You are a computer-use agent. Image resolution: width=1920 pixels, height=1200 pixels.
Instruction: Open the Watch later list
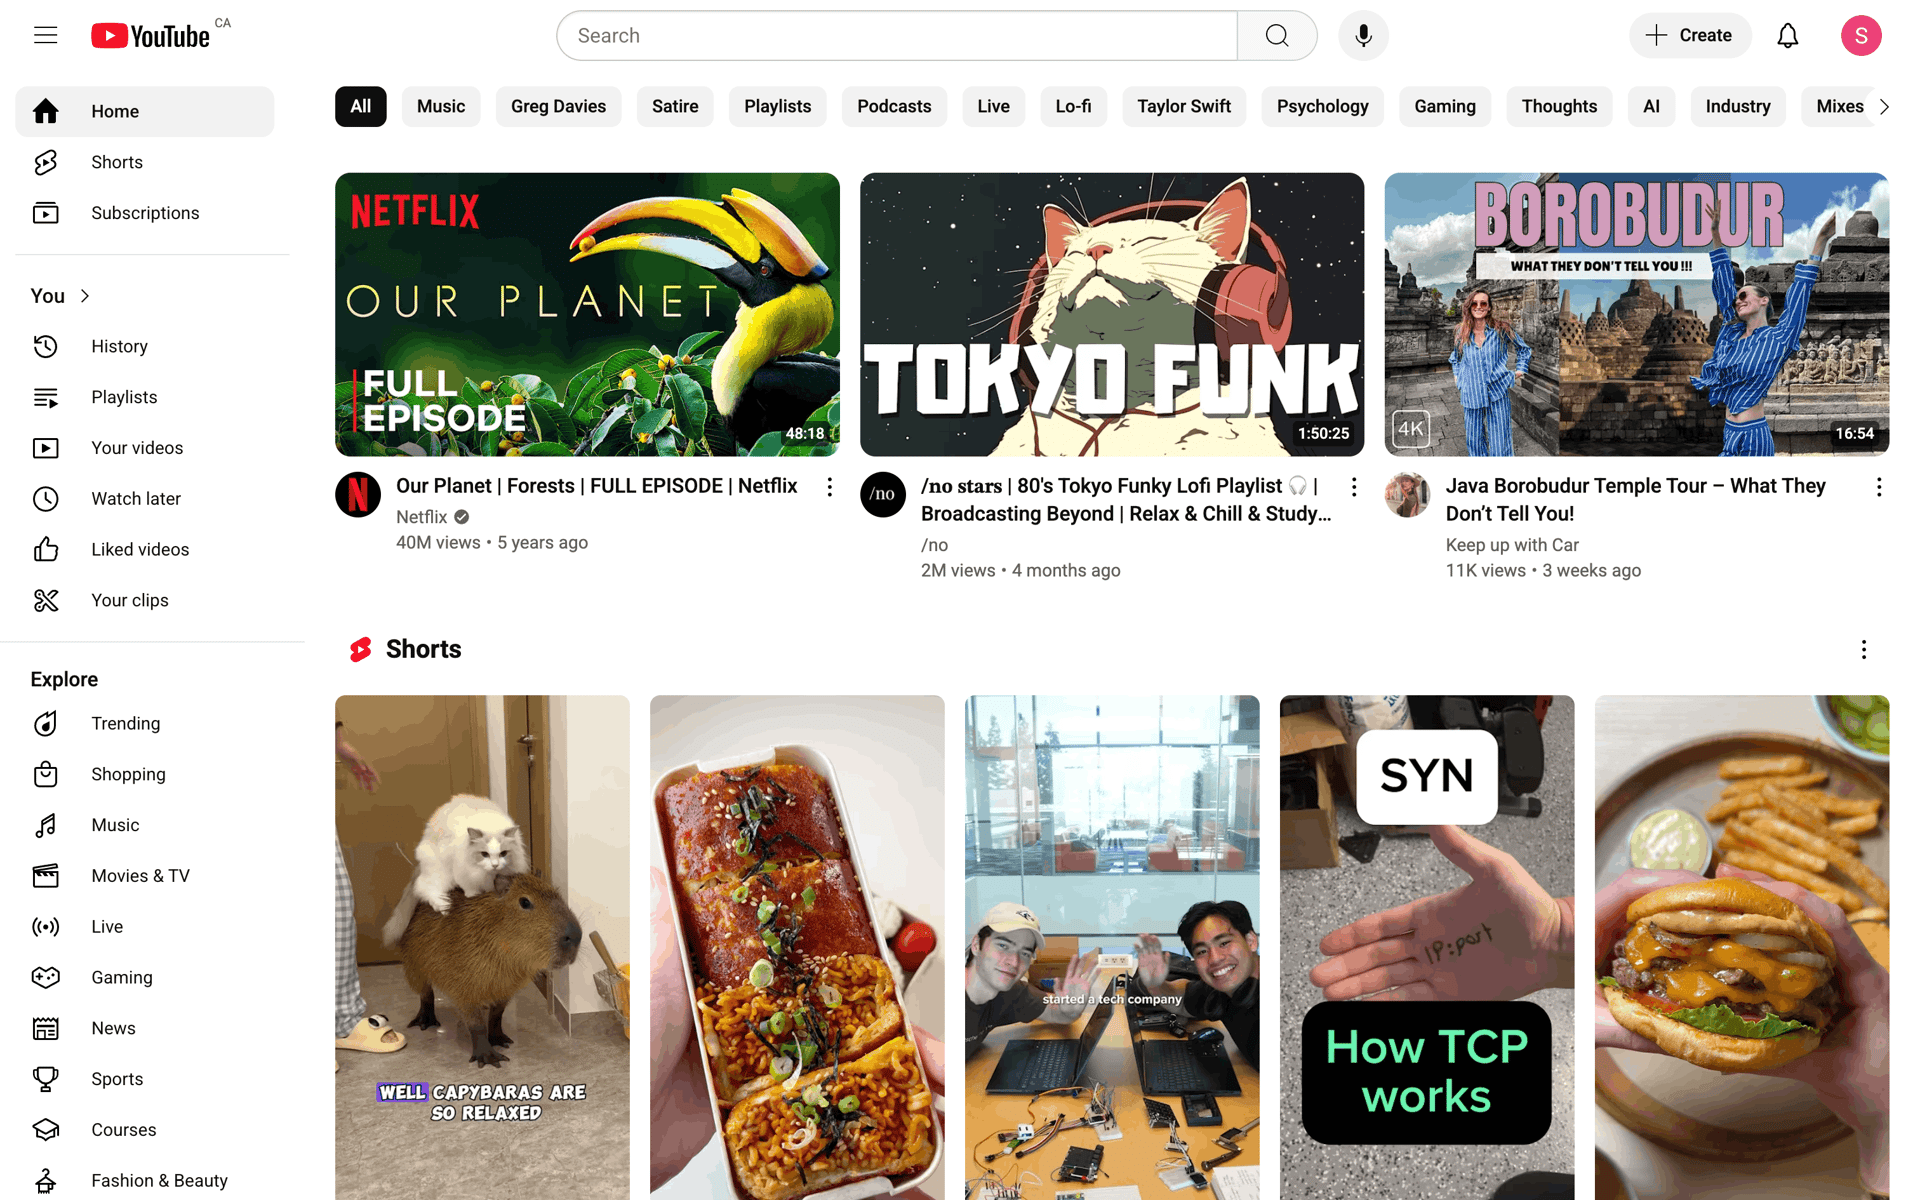point(145,499)
